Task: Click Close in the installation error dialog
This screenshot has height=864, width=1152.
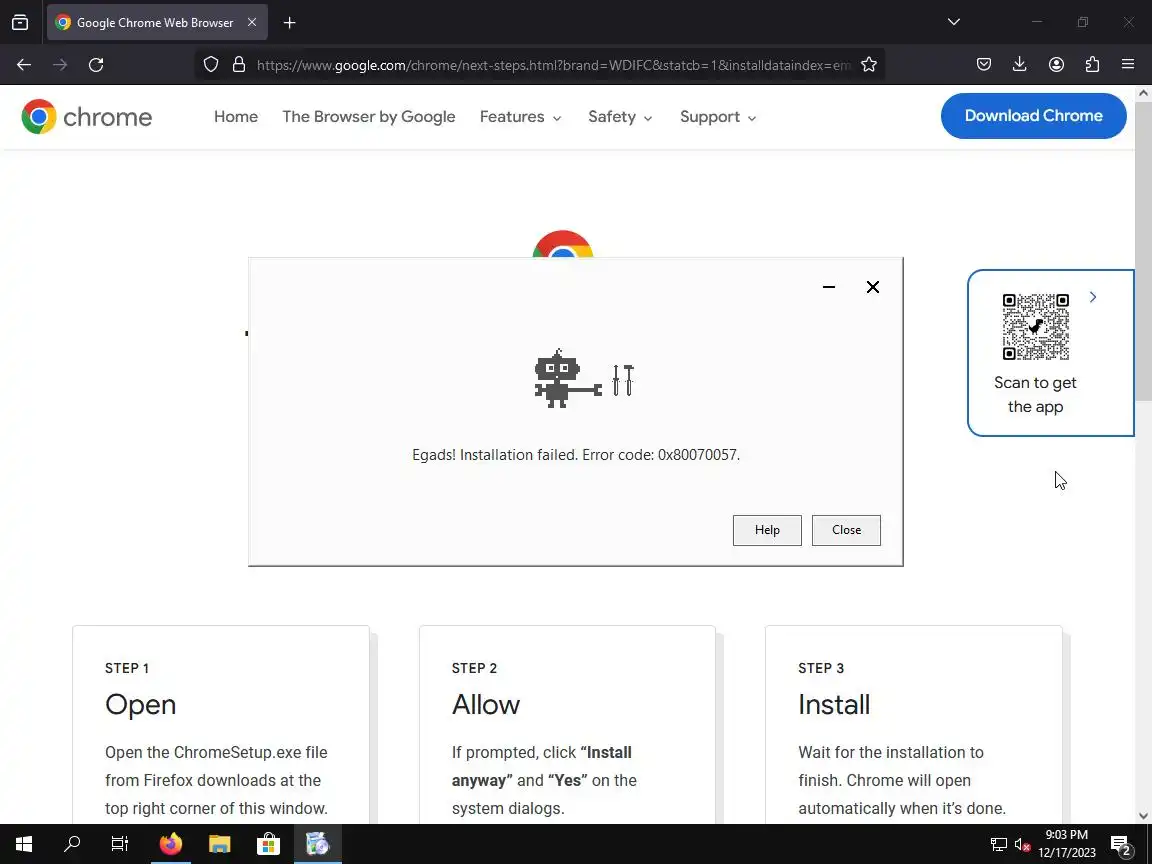Action: tap(846, 530)
